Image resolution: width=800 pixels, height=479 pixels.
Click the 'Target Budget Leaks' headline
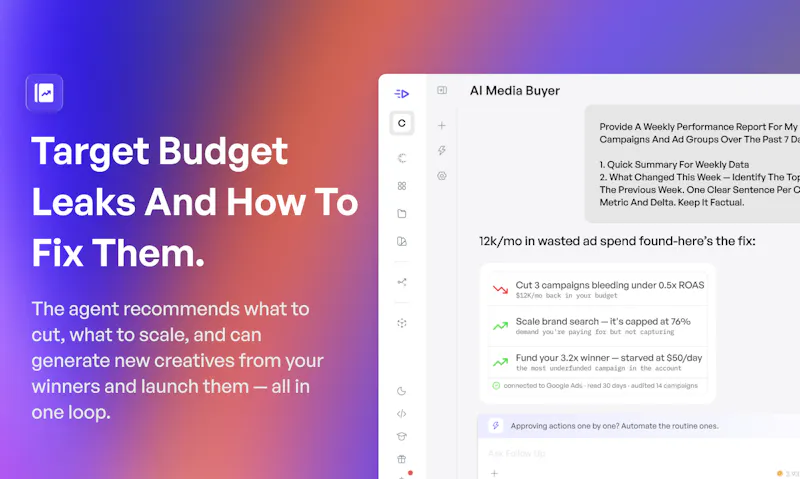[195, 202]
